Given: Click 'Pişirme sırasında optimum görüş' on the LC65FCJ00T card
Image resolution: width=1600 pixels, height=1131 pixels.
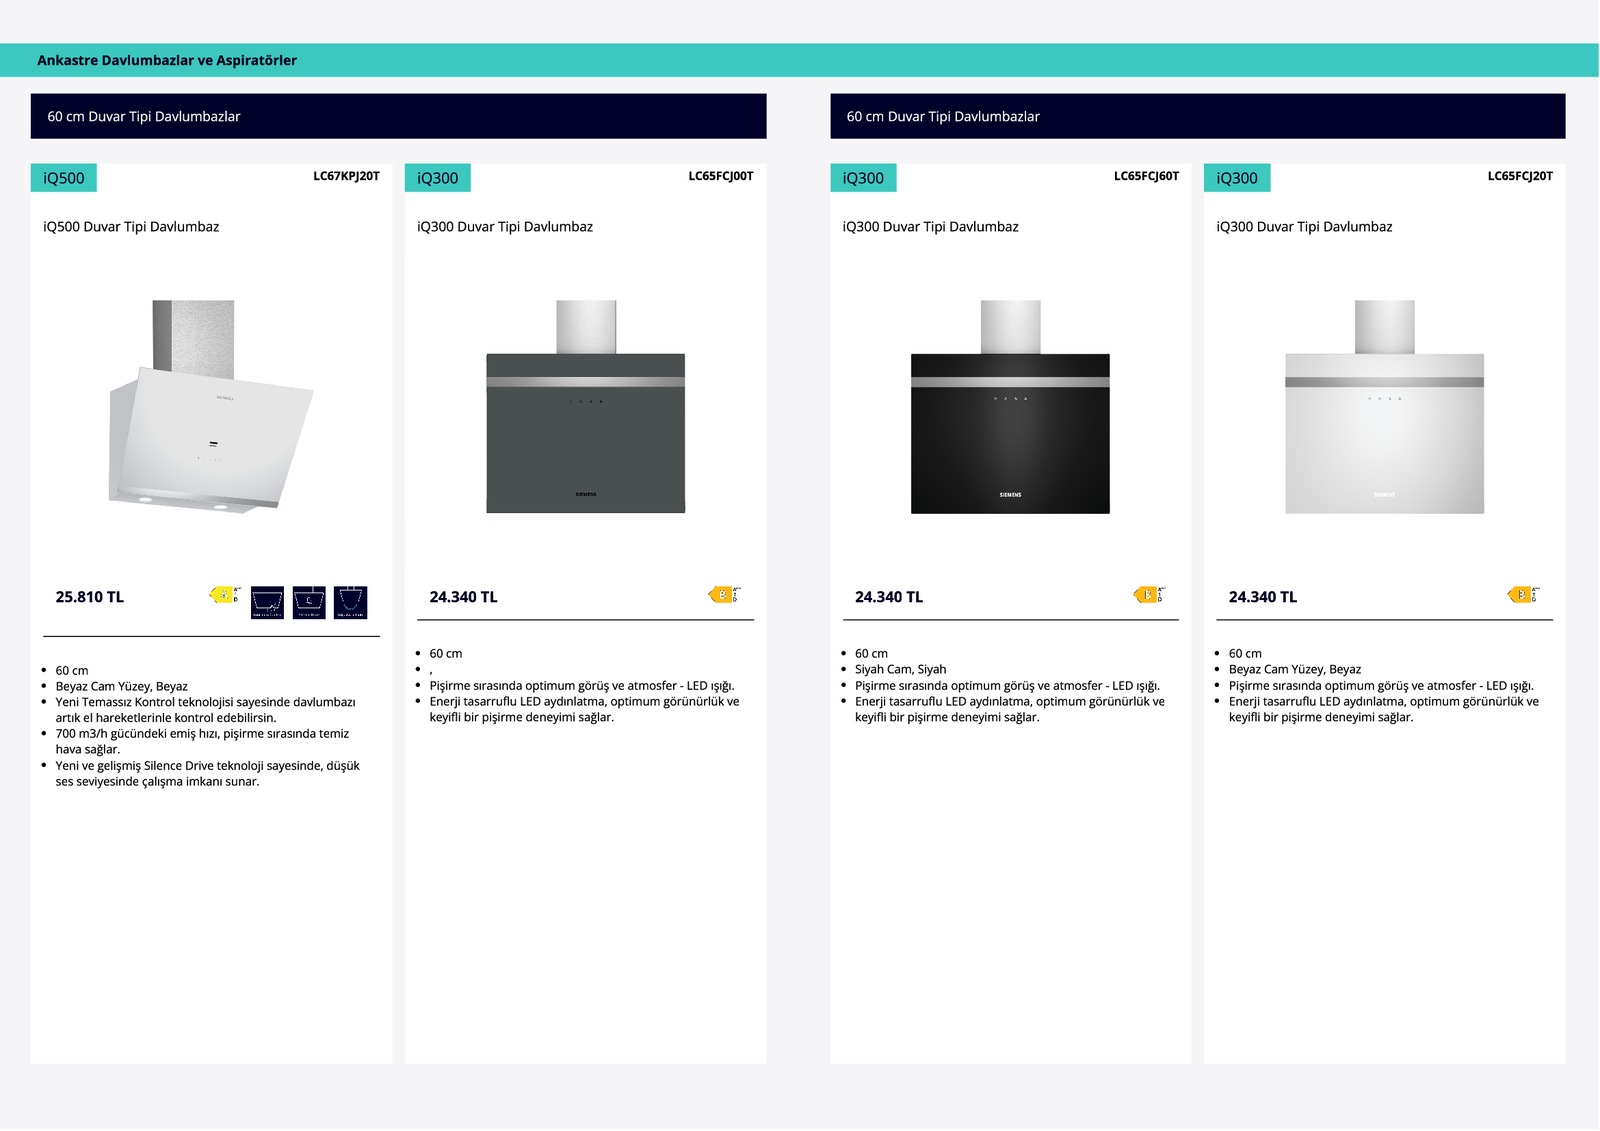Looking at the screenshot, I should pos(582,685).
